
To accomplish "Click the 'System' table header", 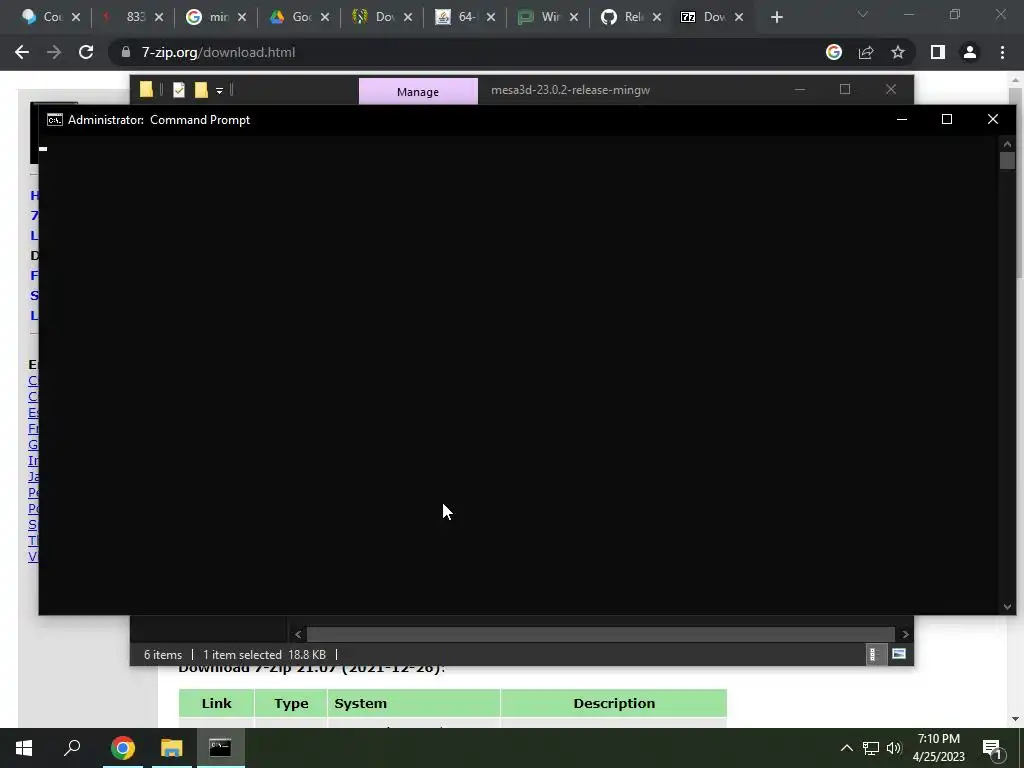I will point(413,703).
